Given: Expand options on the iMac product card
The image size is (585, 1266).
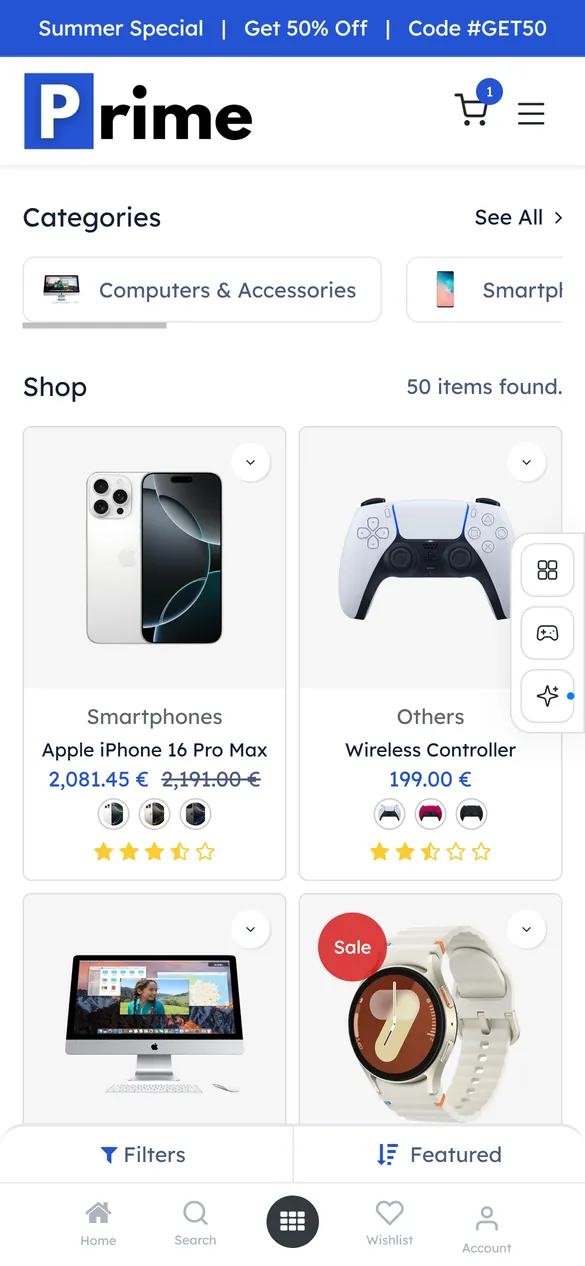Looking at the screenshot, I should pos(250,929).
